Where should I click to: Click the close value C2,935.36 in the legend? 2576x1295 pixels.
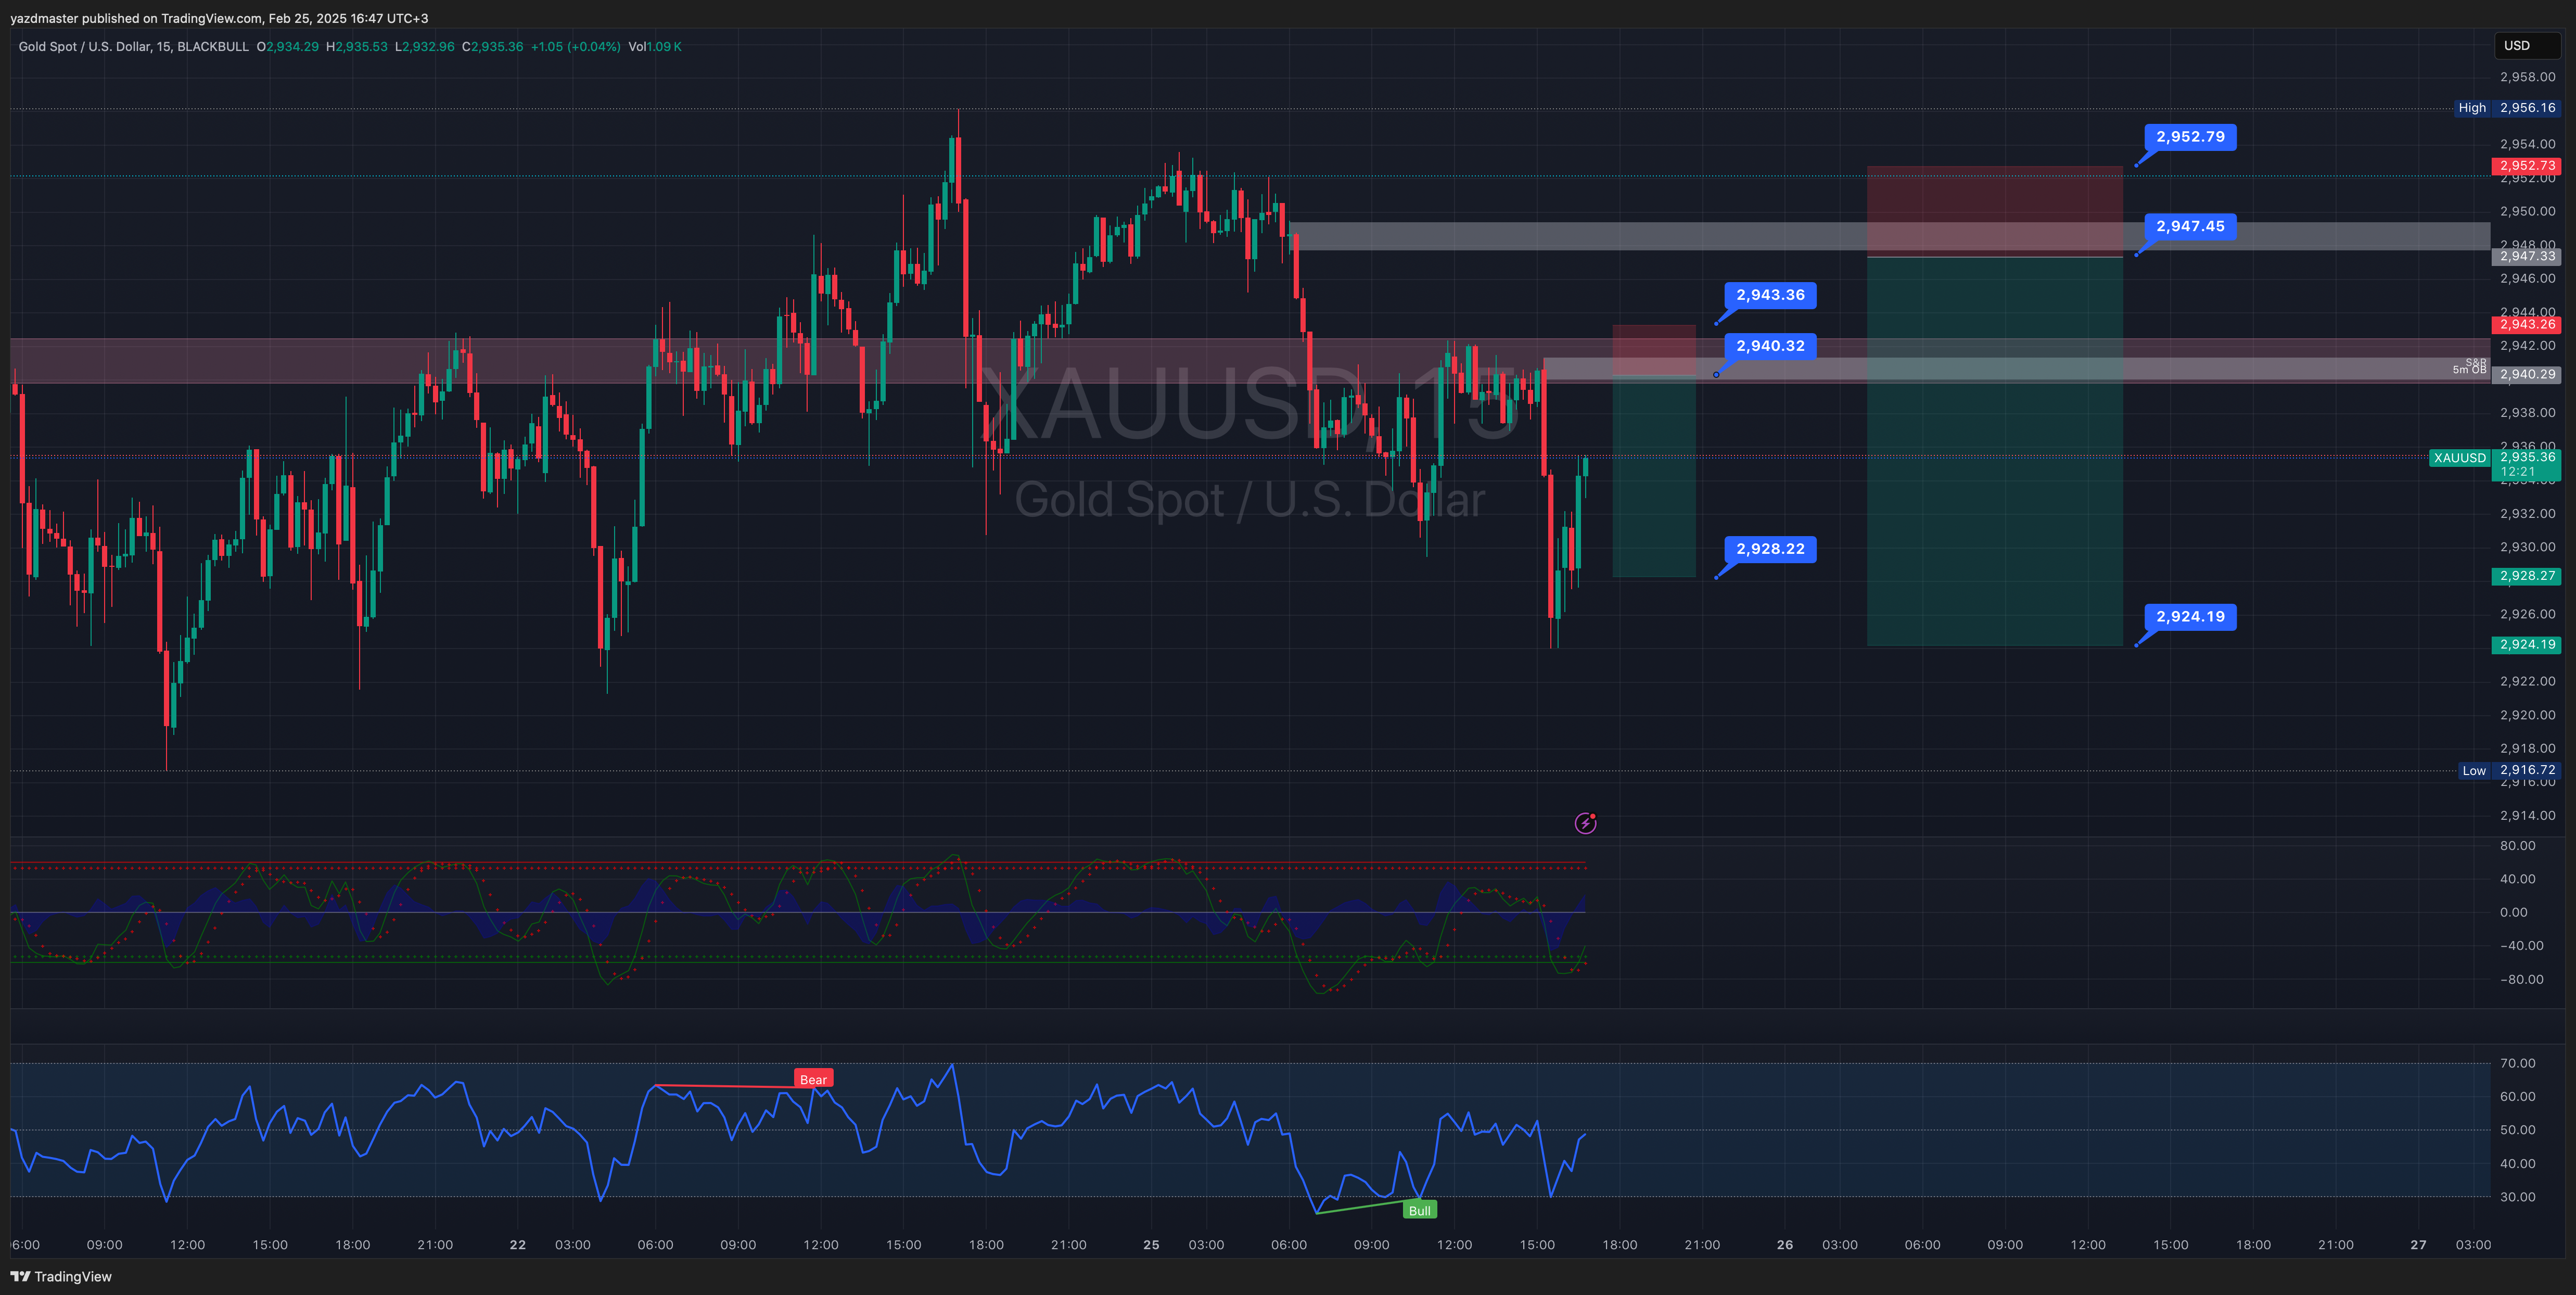pyautogui.click(x=493, y=46)
